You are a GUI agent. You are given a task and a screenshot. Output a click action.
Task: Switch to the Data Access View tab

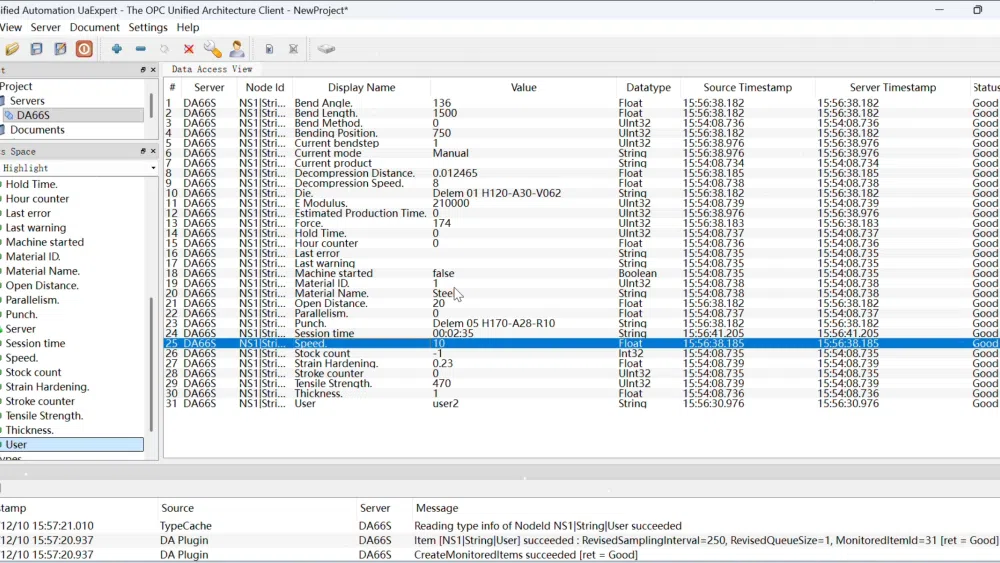[212, 69]
